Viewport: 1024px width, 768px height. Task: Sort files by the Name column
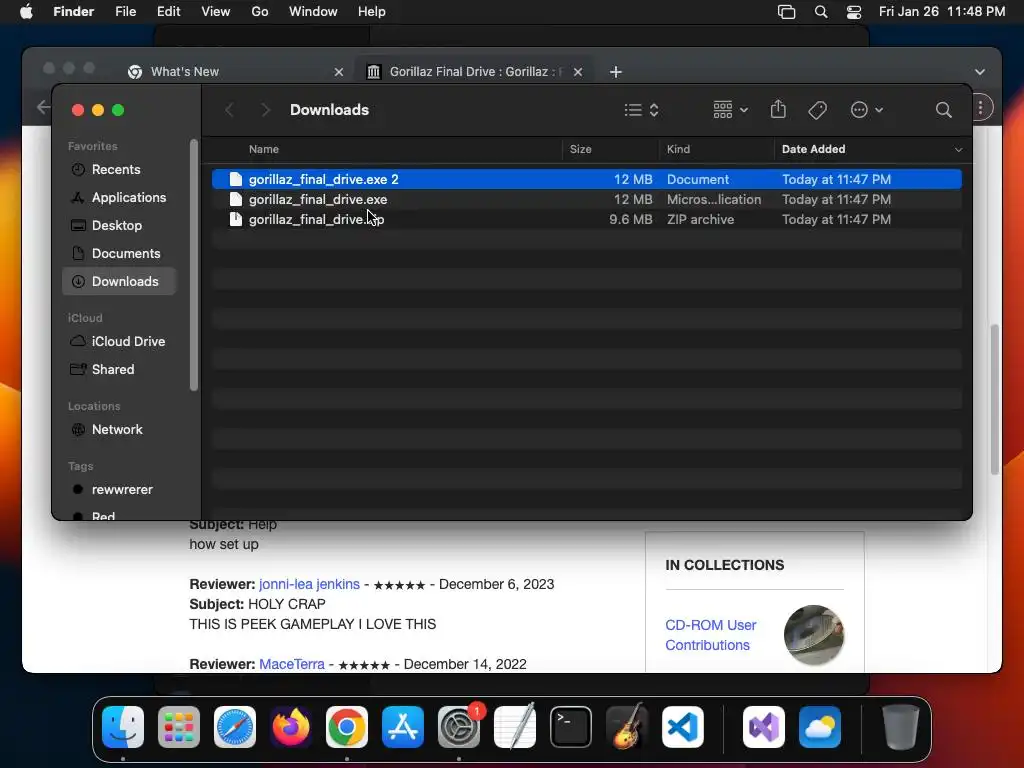point(264,149)
